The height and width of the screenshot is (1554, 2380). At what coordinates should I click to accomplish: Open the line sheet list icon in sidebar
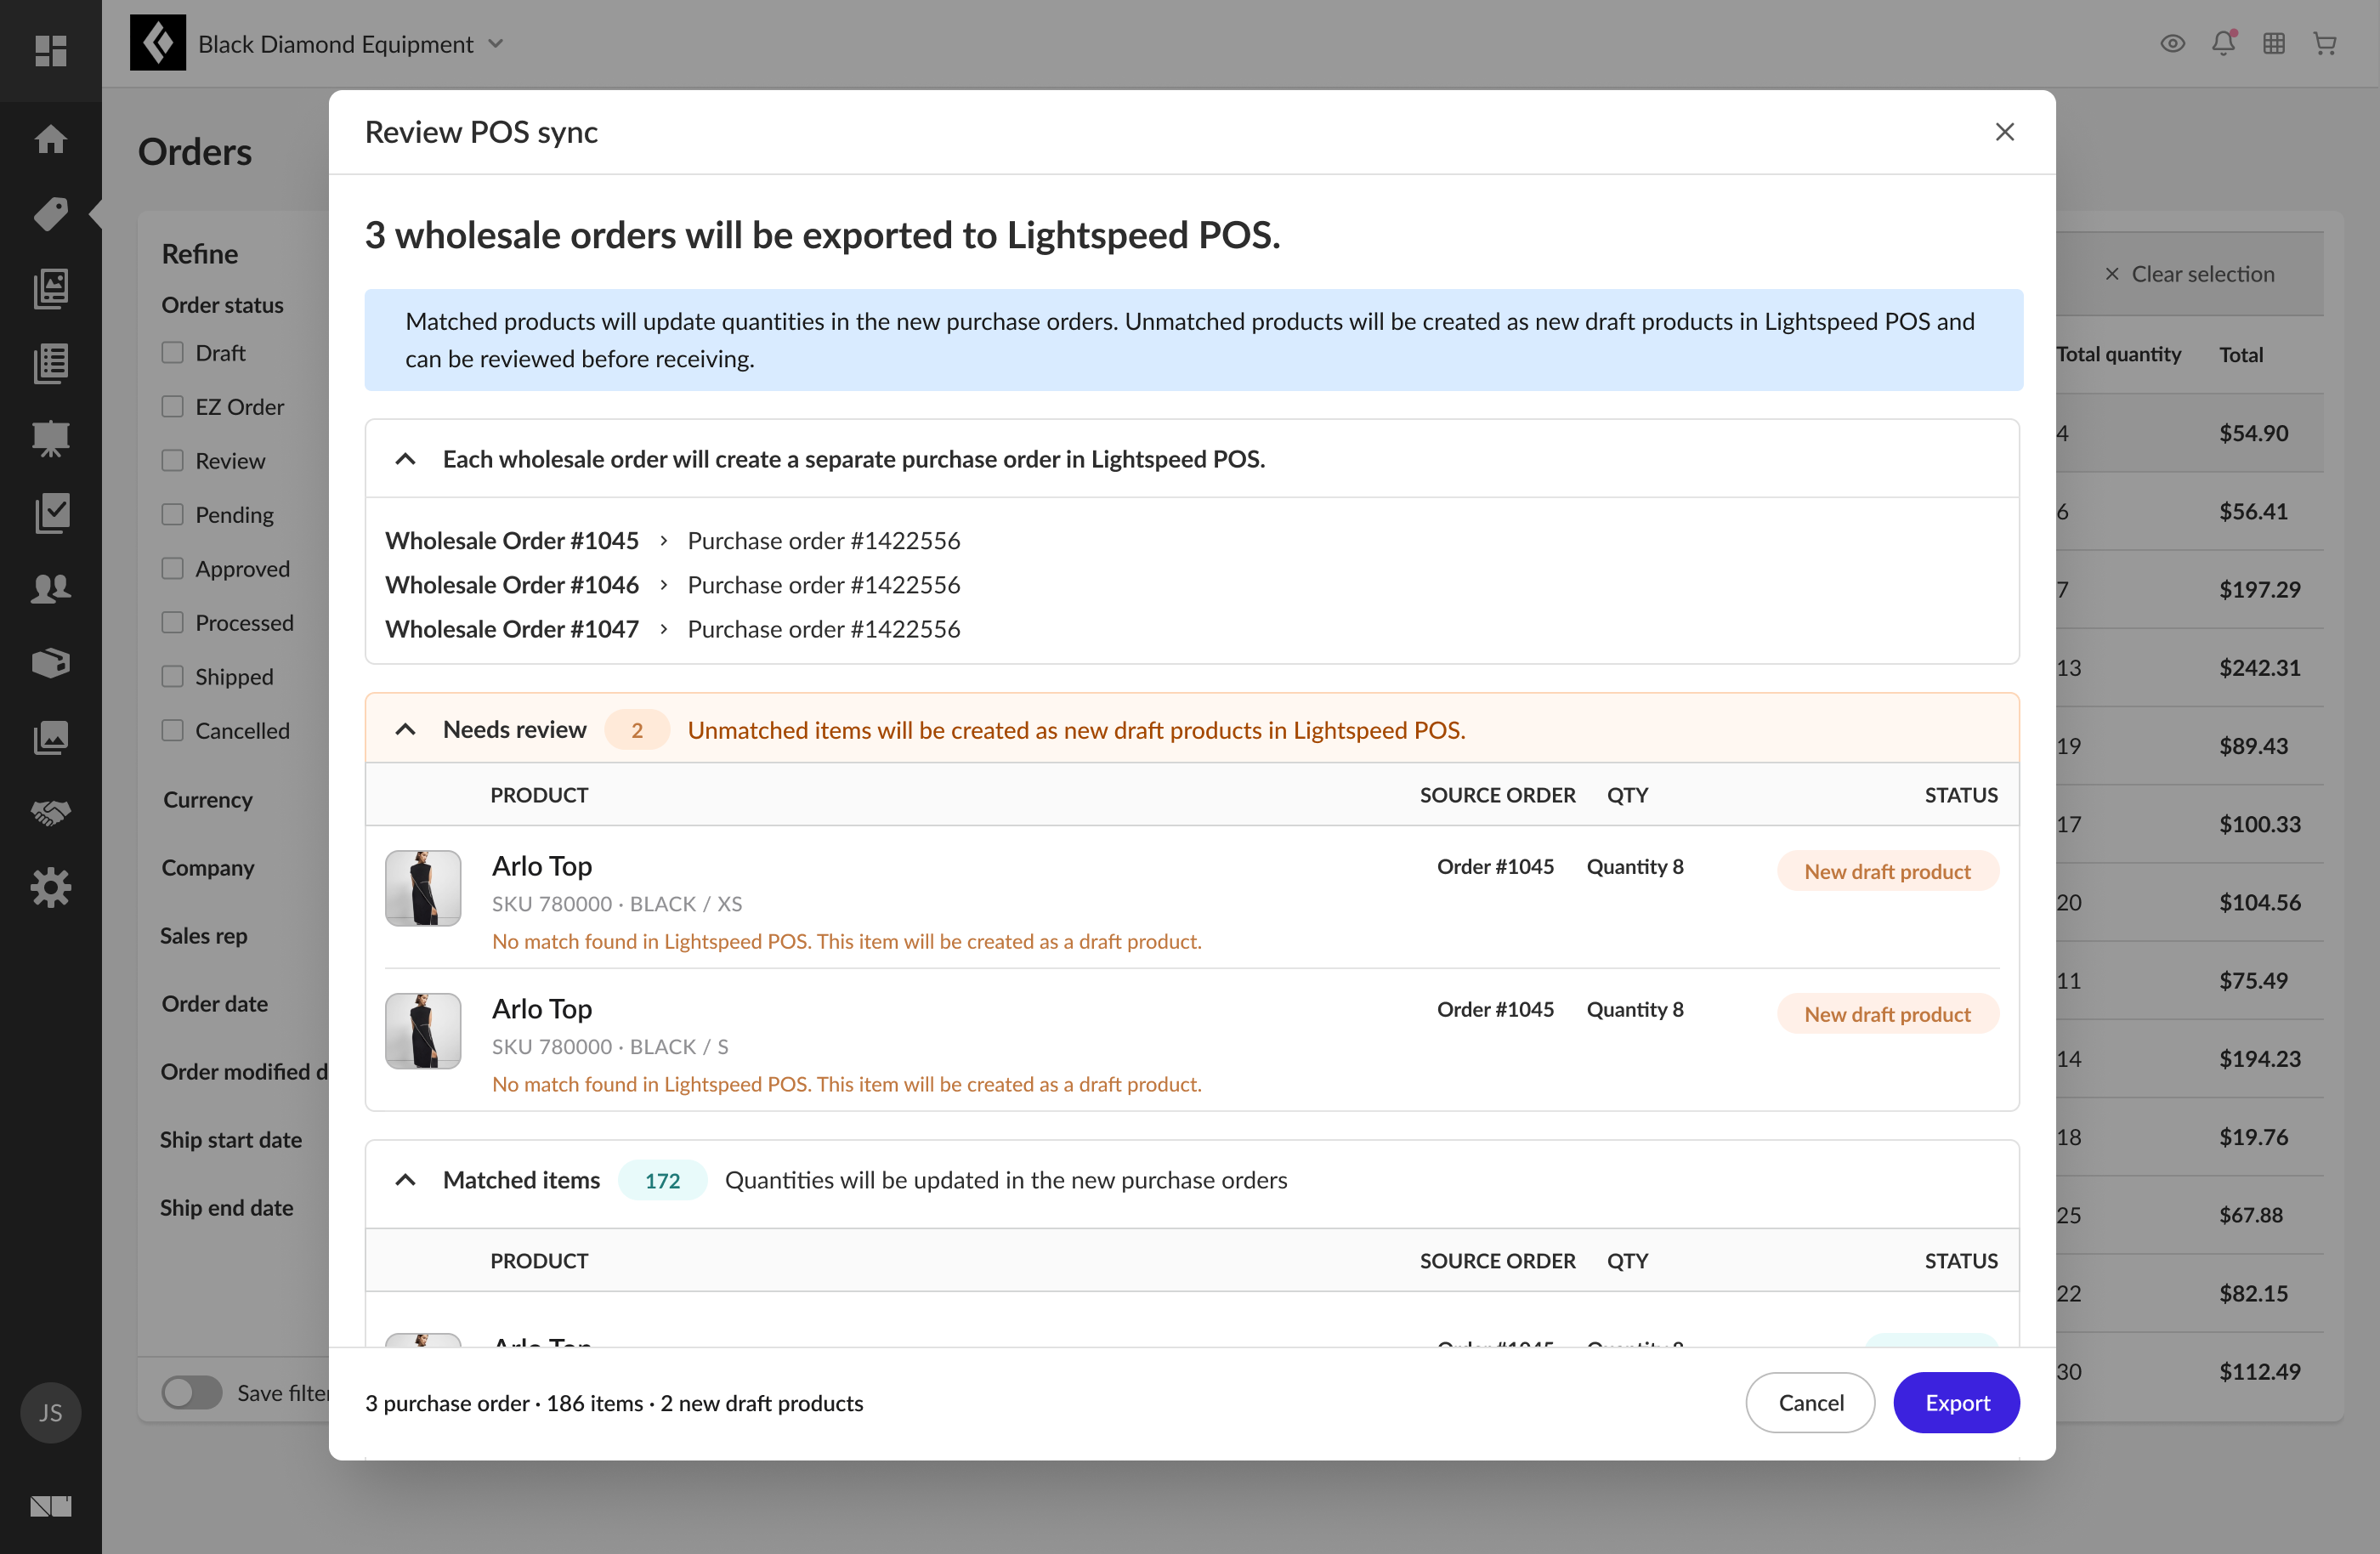pos(50,363)
